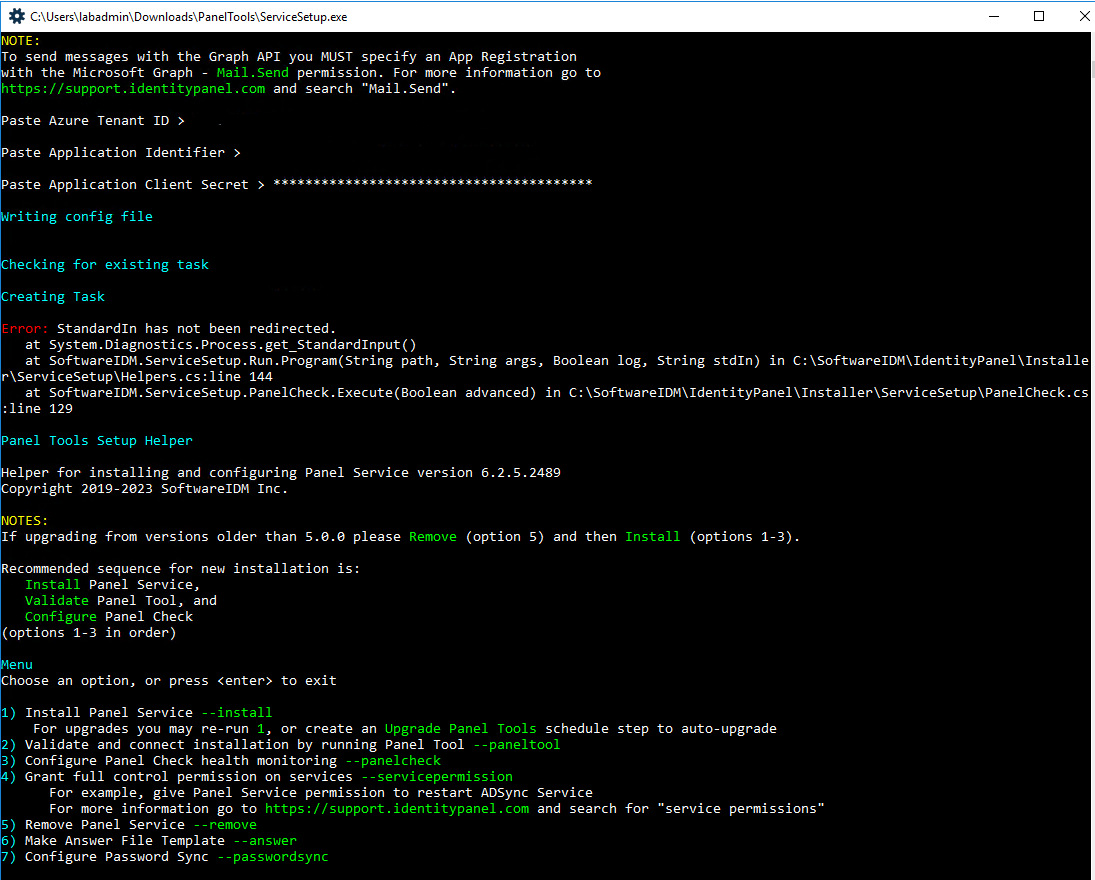Click the --remove flag text
The height and width of the screenshot is (880, 1095).
click(x=225, y=826)
